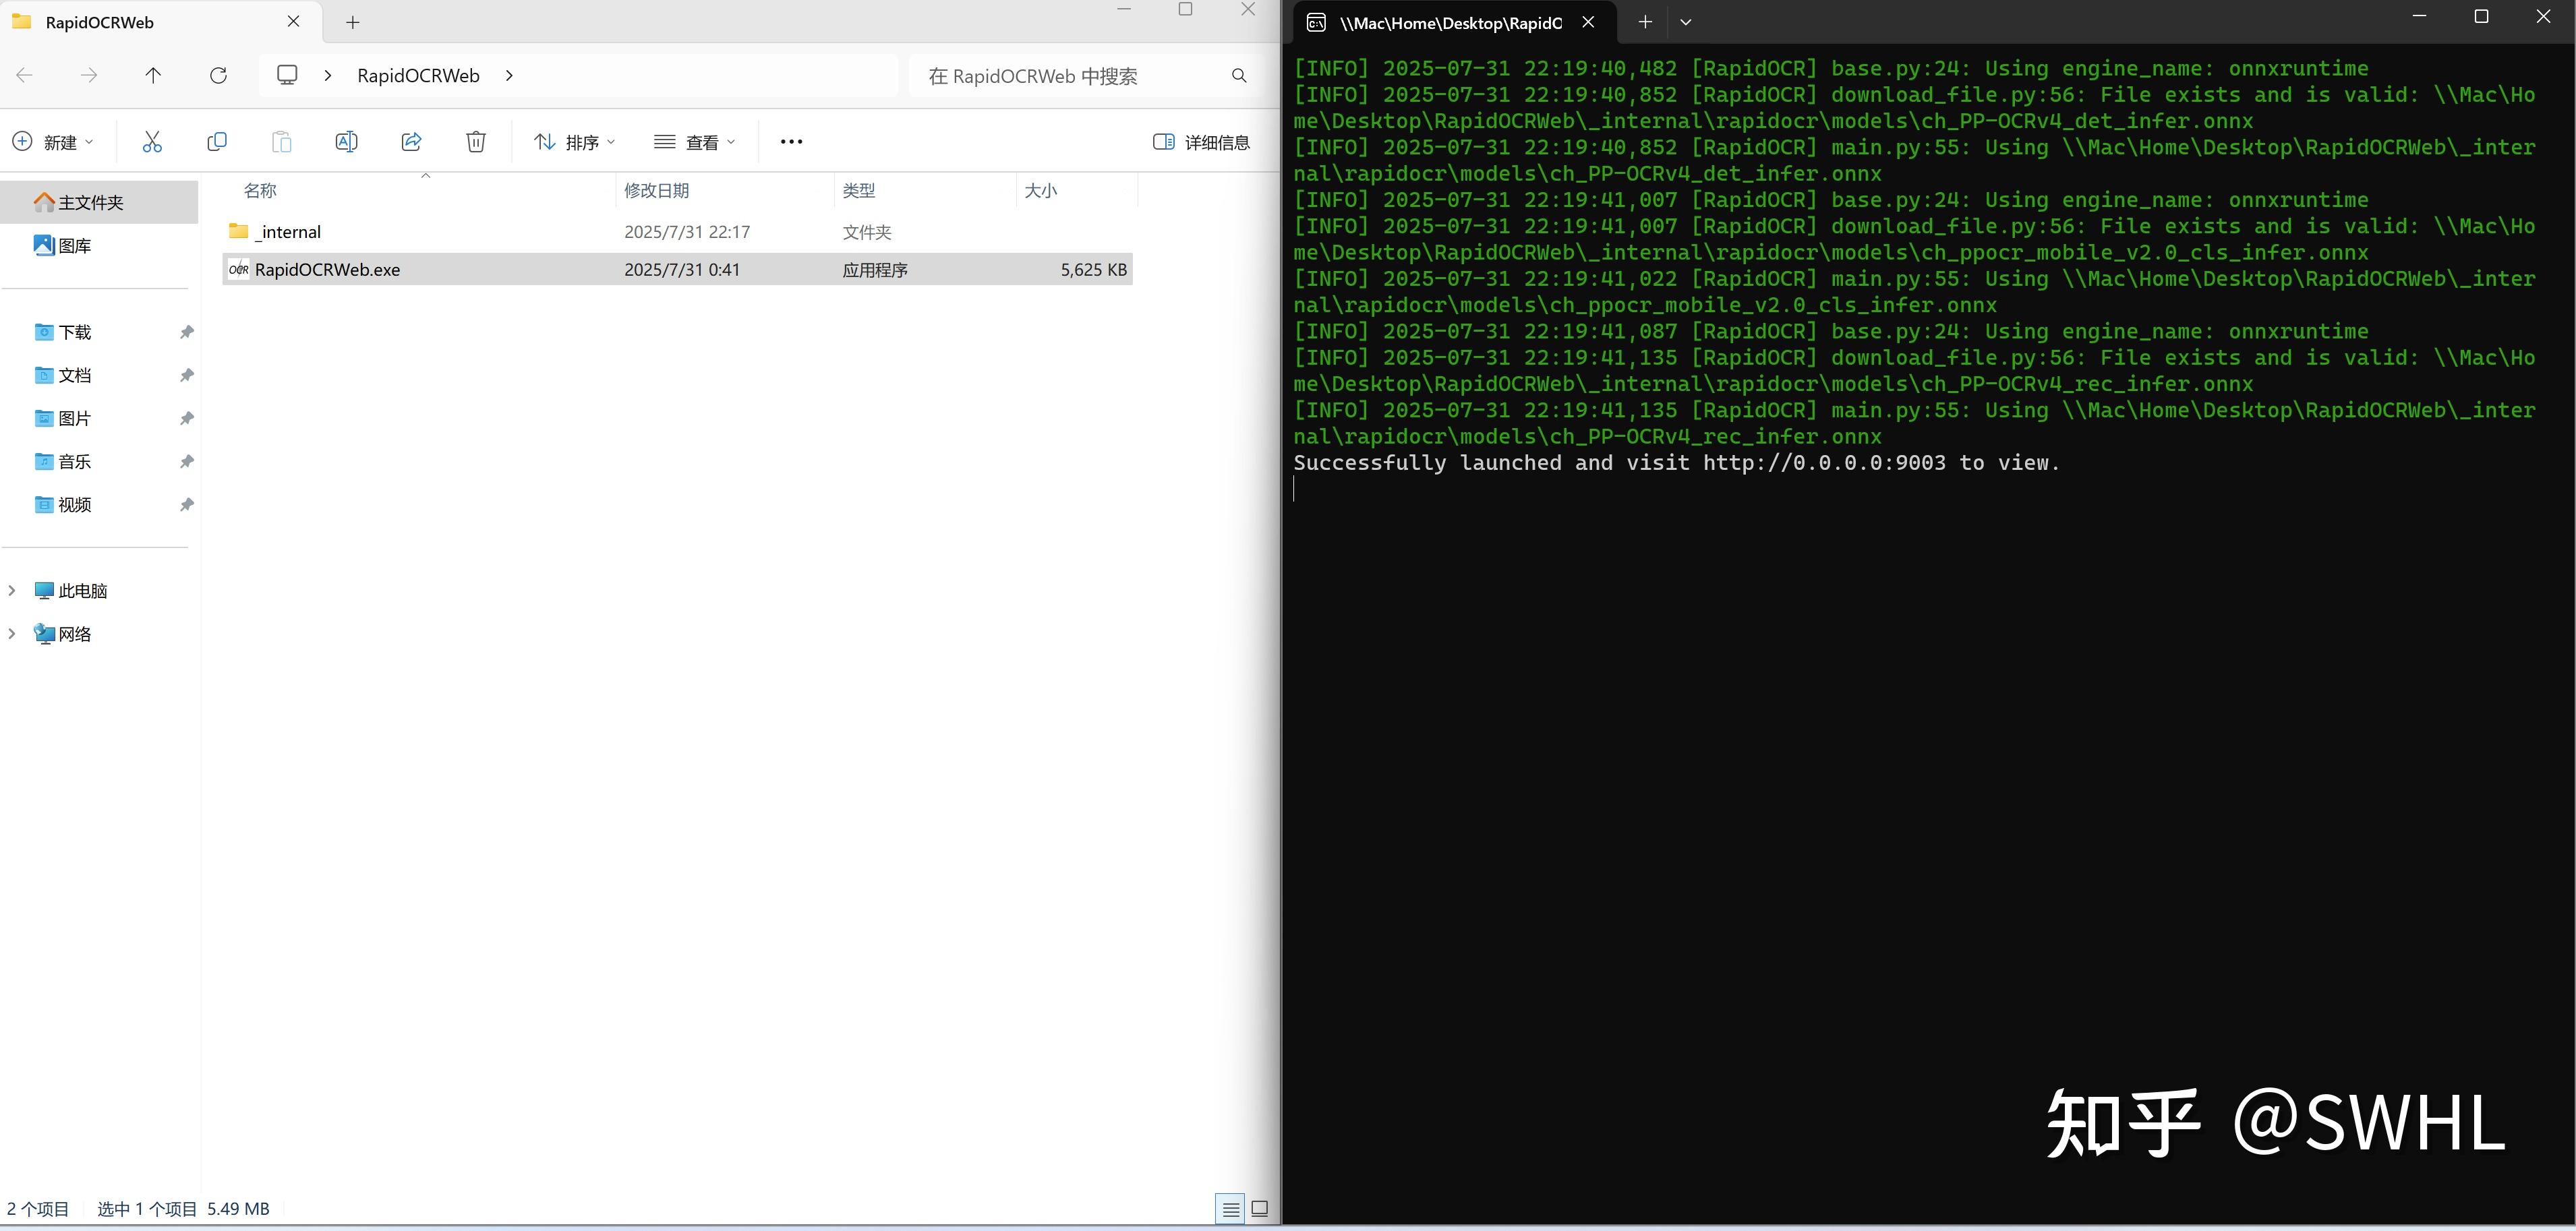
Task: Open terminal tab dropdown arrow
Action: [x=1686, y=22]
